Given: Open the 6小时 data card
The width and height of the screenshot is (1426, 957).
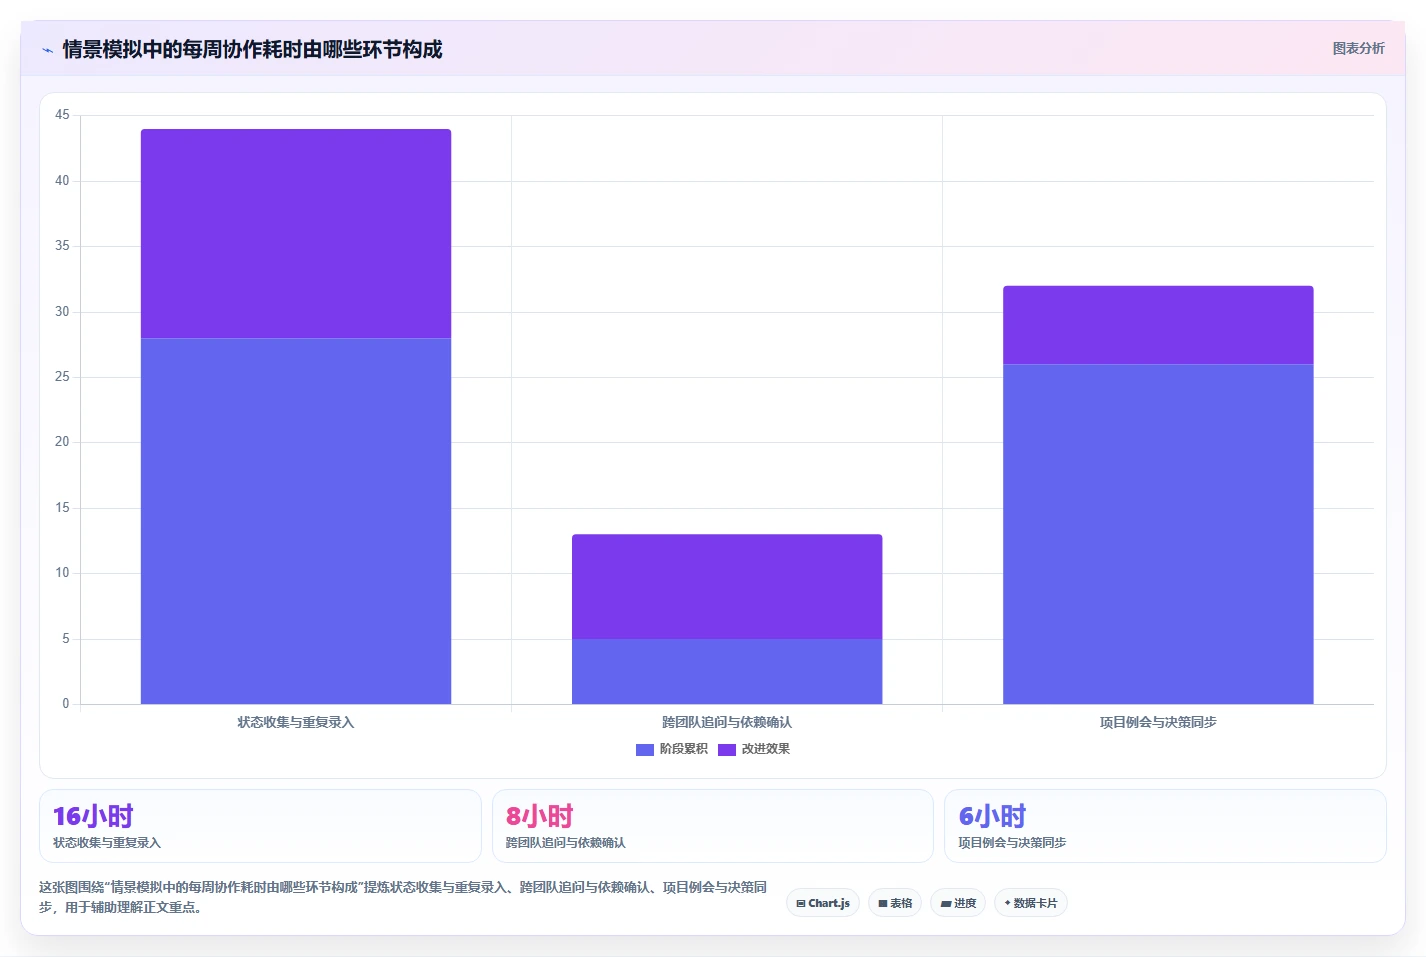Looking at the screenshot, I should [1165, 826].
